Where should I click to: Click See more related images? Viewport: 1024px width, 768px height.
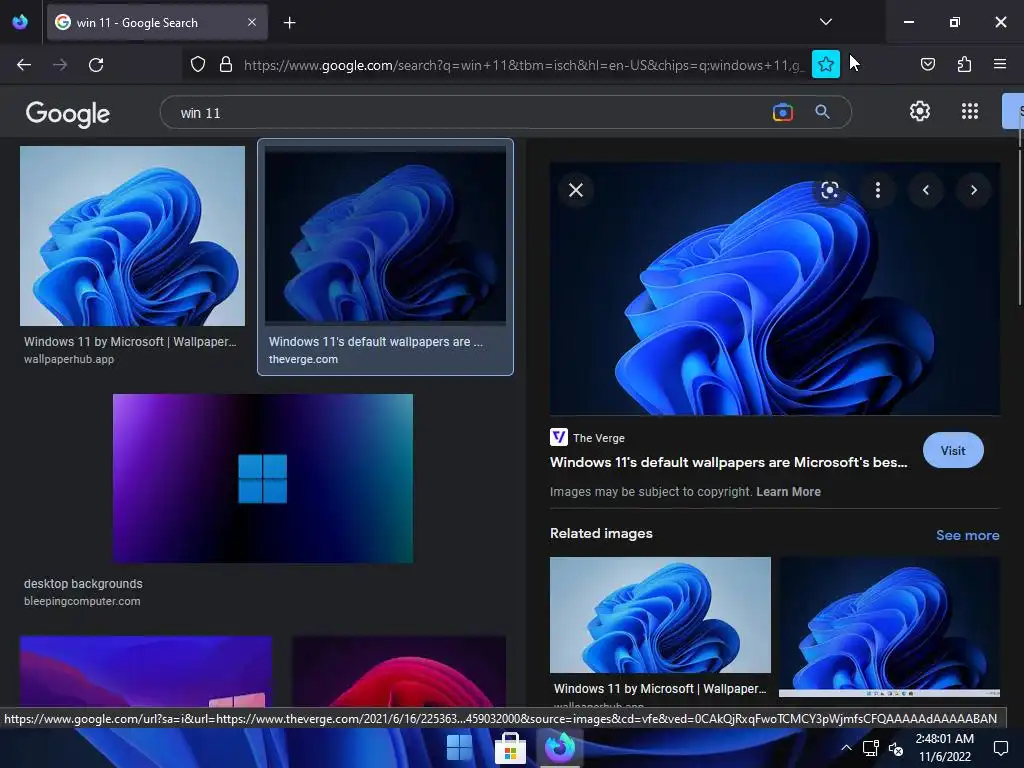click(967, 536)
